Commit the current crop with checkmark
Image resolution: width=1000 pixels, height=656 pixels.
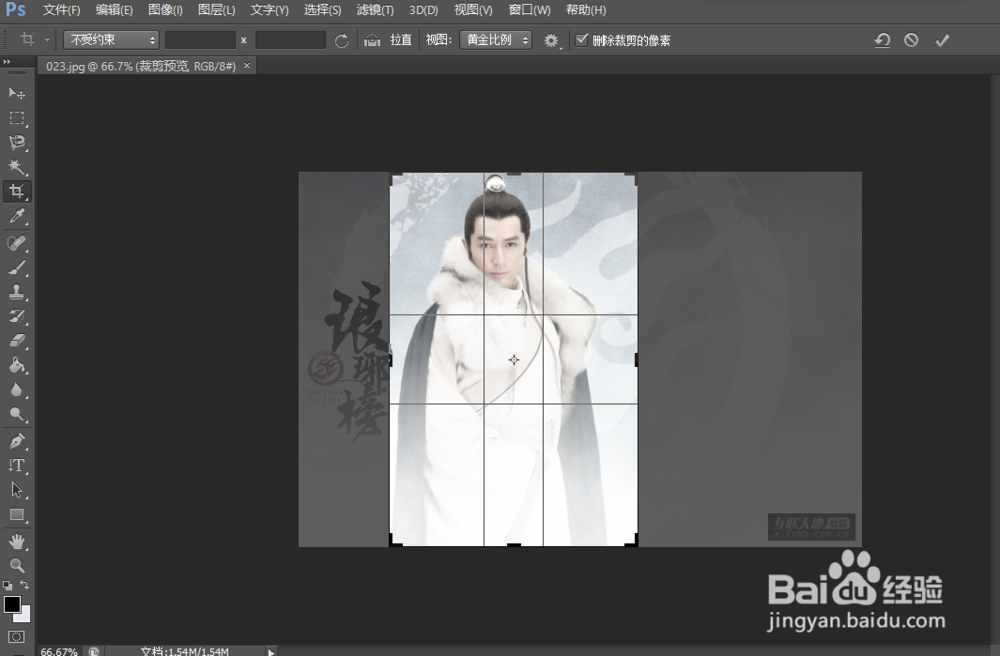click(x=942, y=41)
